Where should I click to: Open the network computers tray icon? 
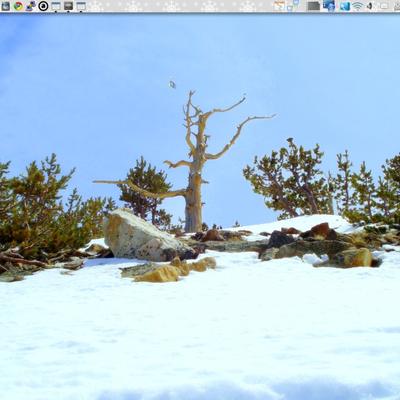click(x=294, y=5)
